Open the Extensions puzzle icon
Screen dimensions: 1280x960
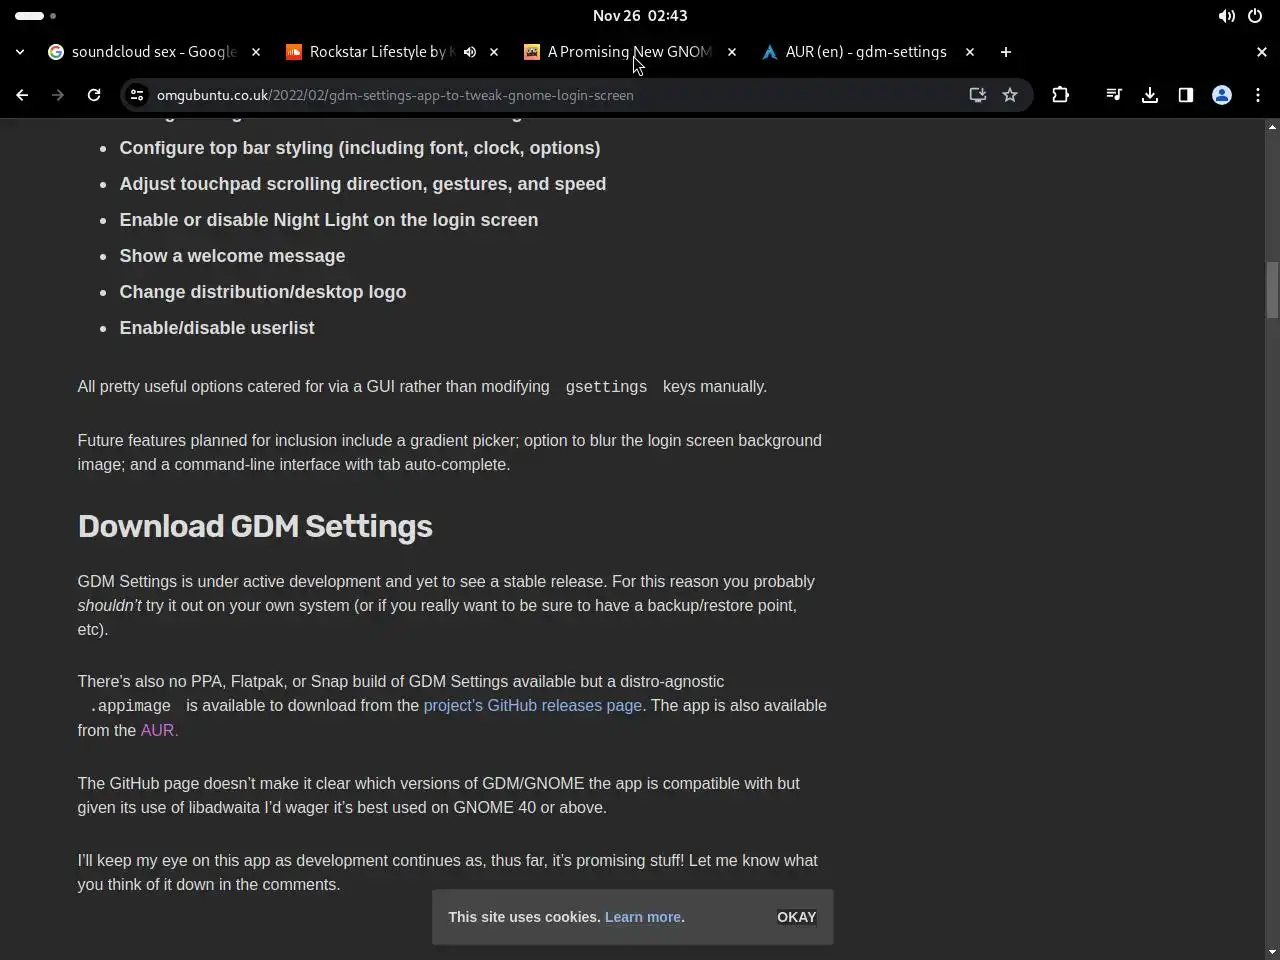point(1061,95)
